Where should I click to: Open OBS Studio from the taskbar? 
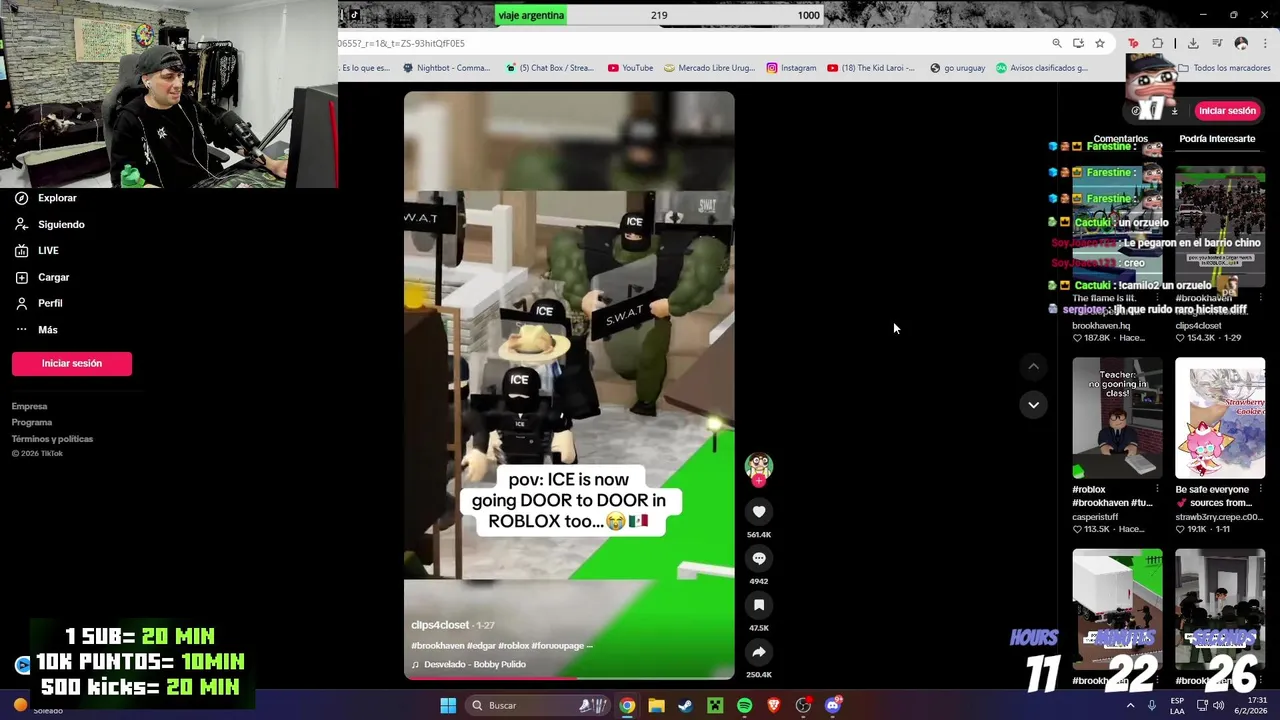pyautogui.click(x=803, y=706)
